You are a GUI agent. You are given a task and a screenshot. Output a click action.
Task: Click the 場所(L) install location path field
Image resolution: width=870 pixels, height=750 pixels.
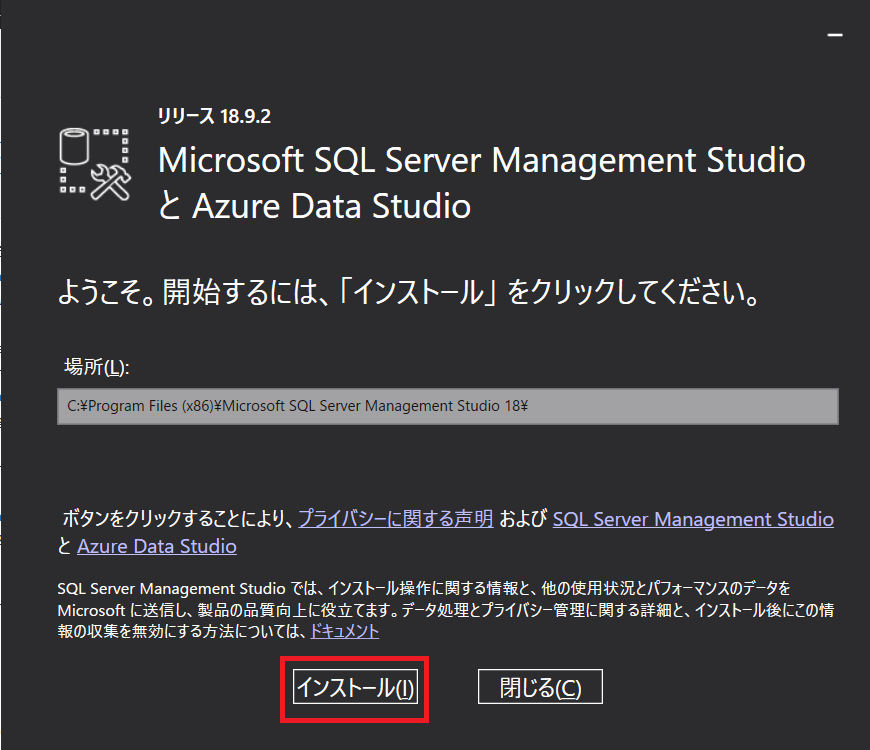448,406
